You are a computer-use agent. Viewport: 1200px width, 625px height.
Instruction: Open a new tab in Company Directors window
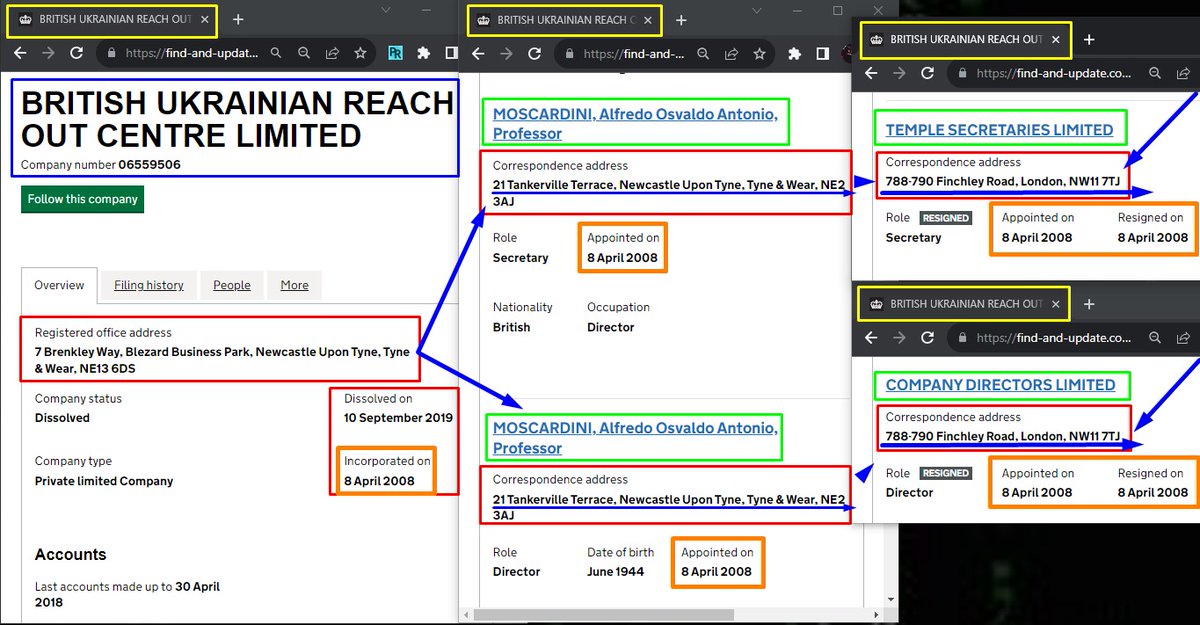(x=1089, y=304)
